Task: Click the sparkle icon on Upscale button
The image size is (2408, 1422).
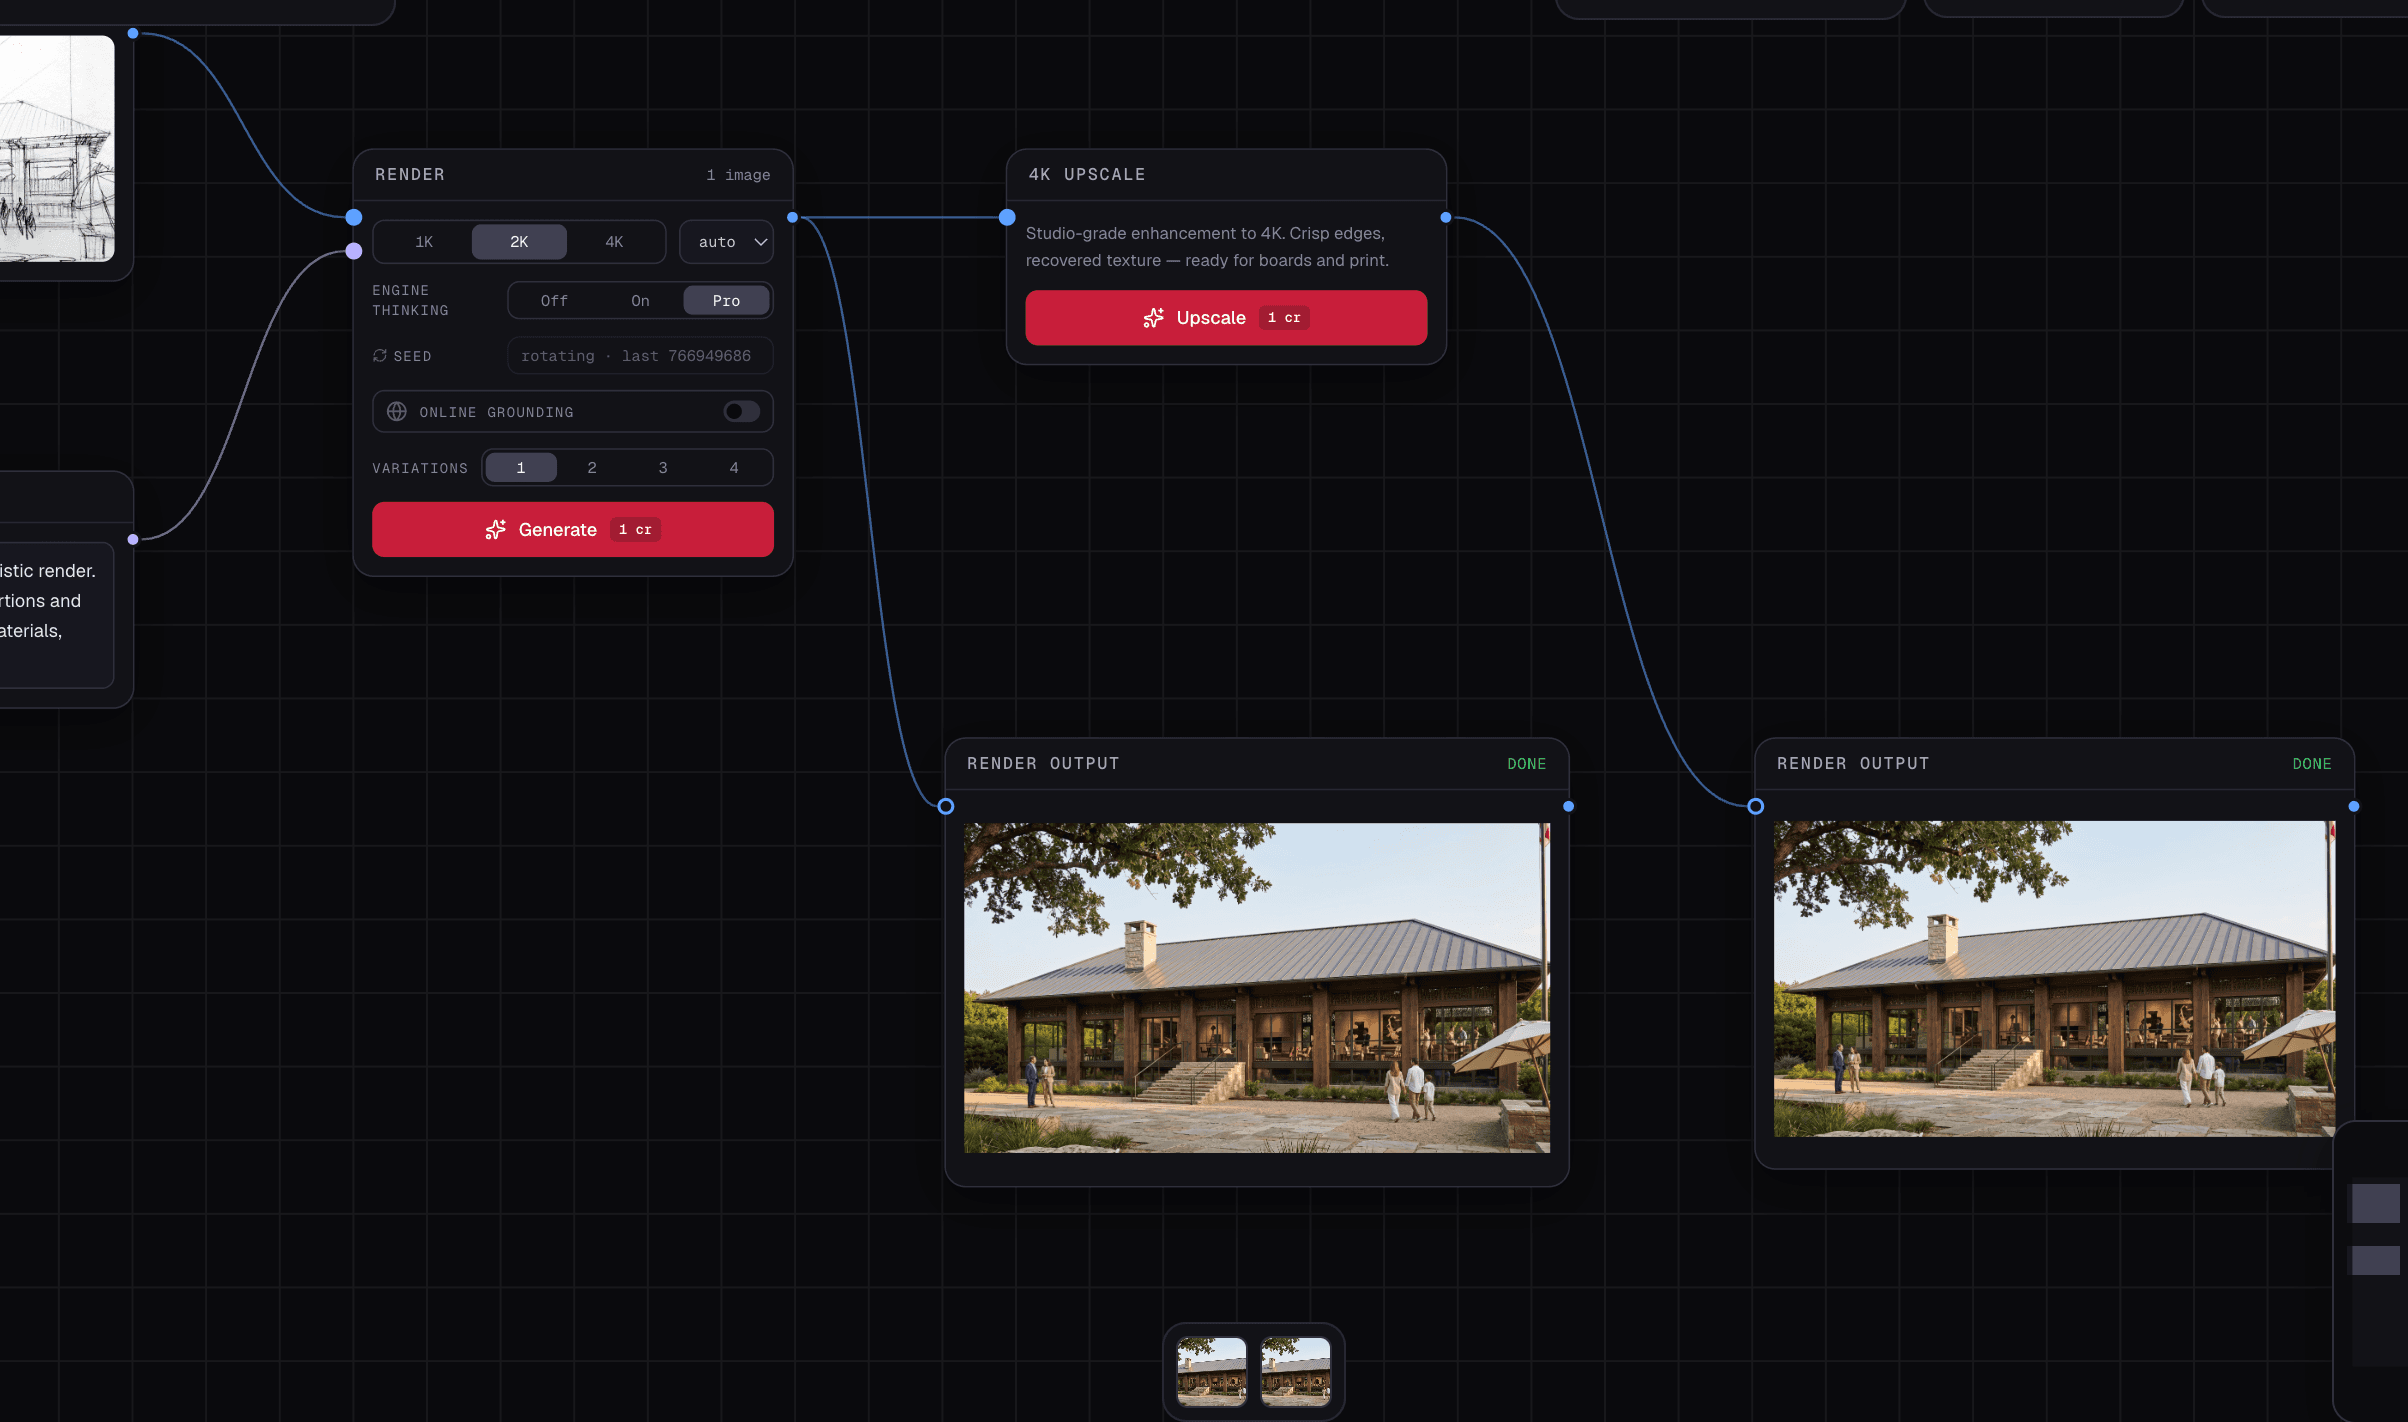Action: [x=1154, y=318]
